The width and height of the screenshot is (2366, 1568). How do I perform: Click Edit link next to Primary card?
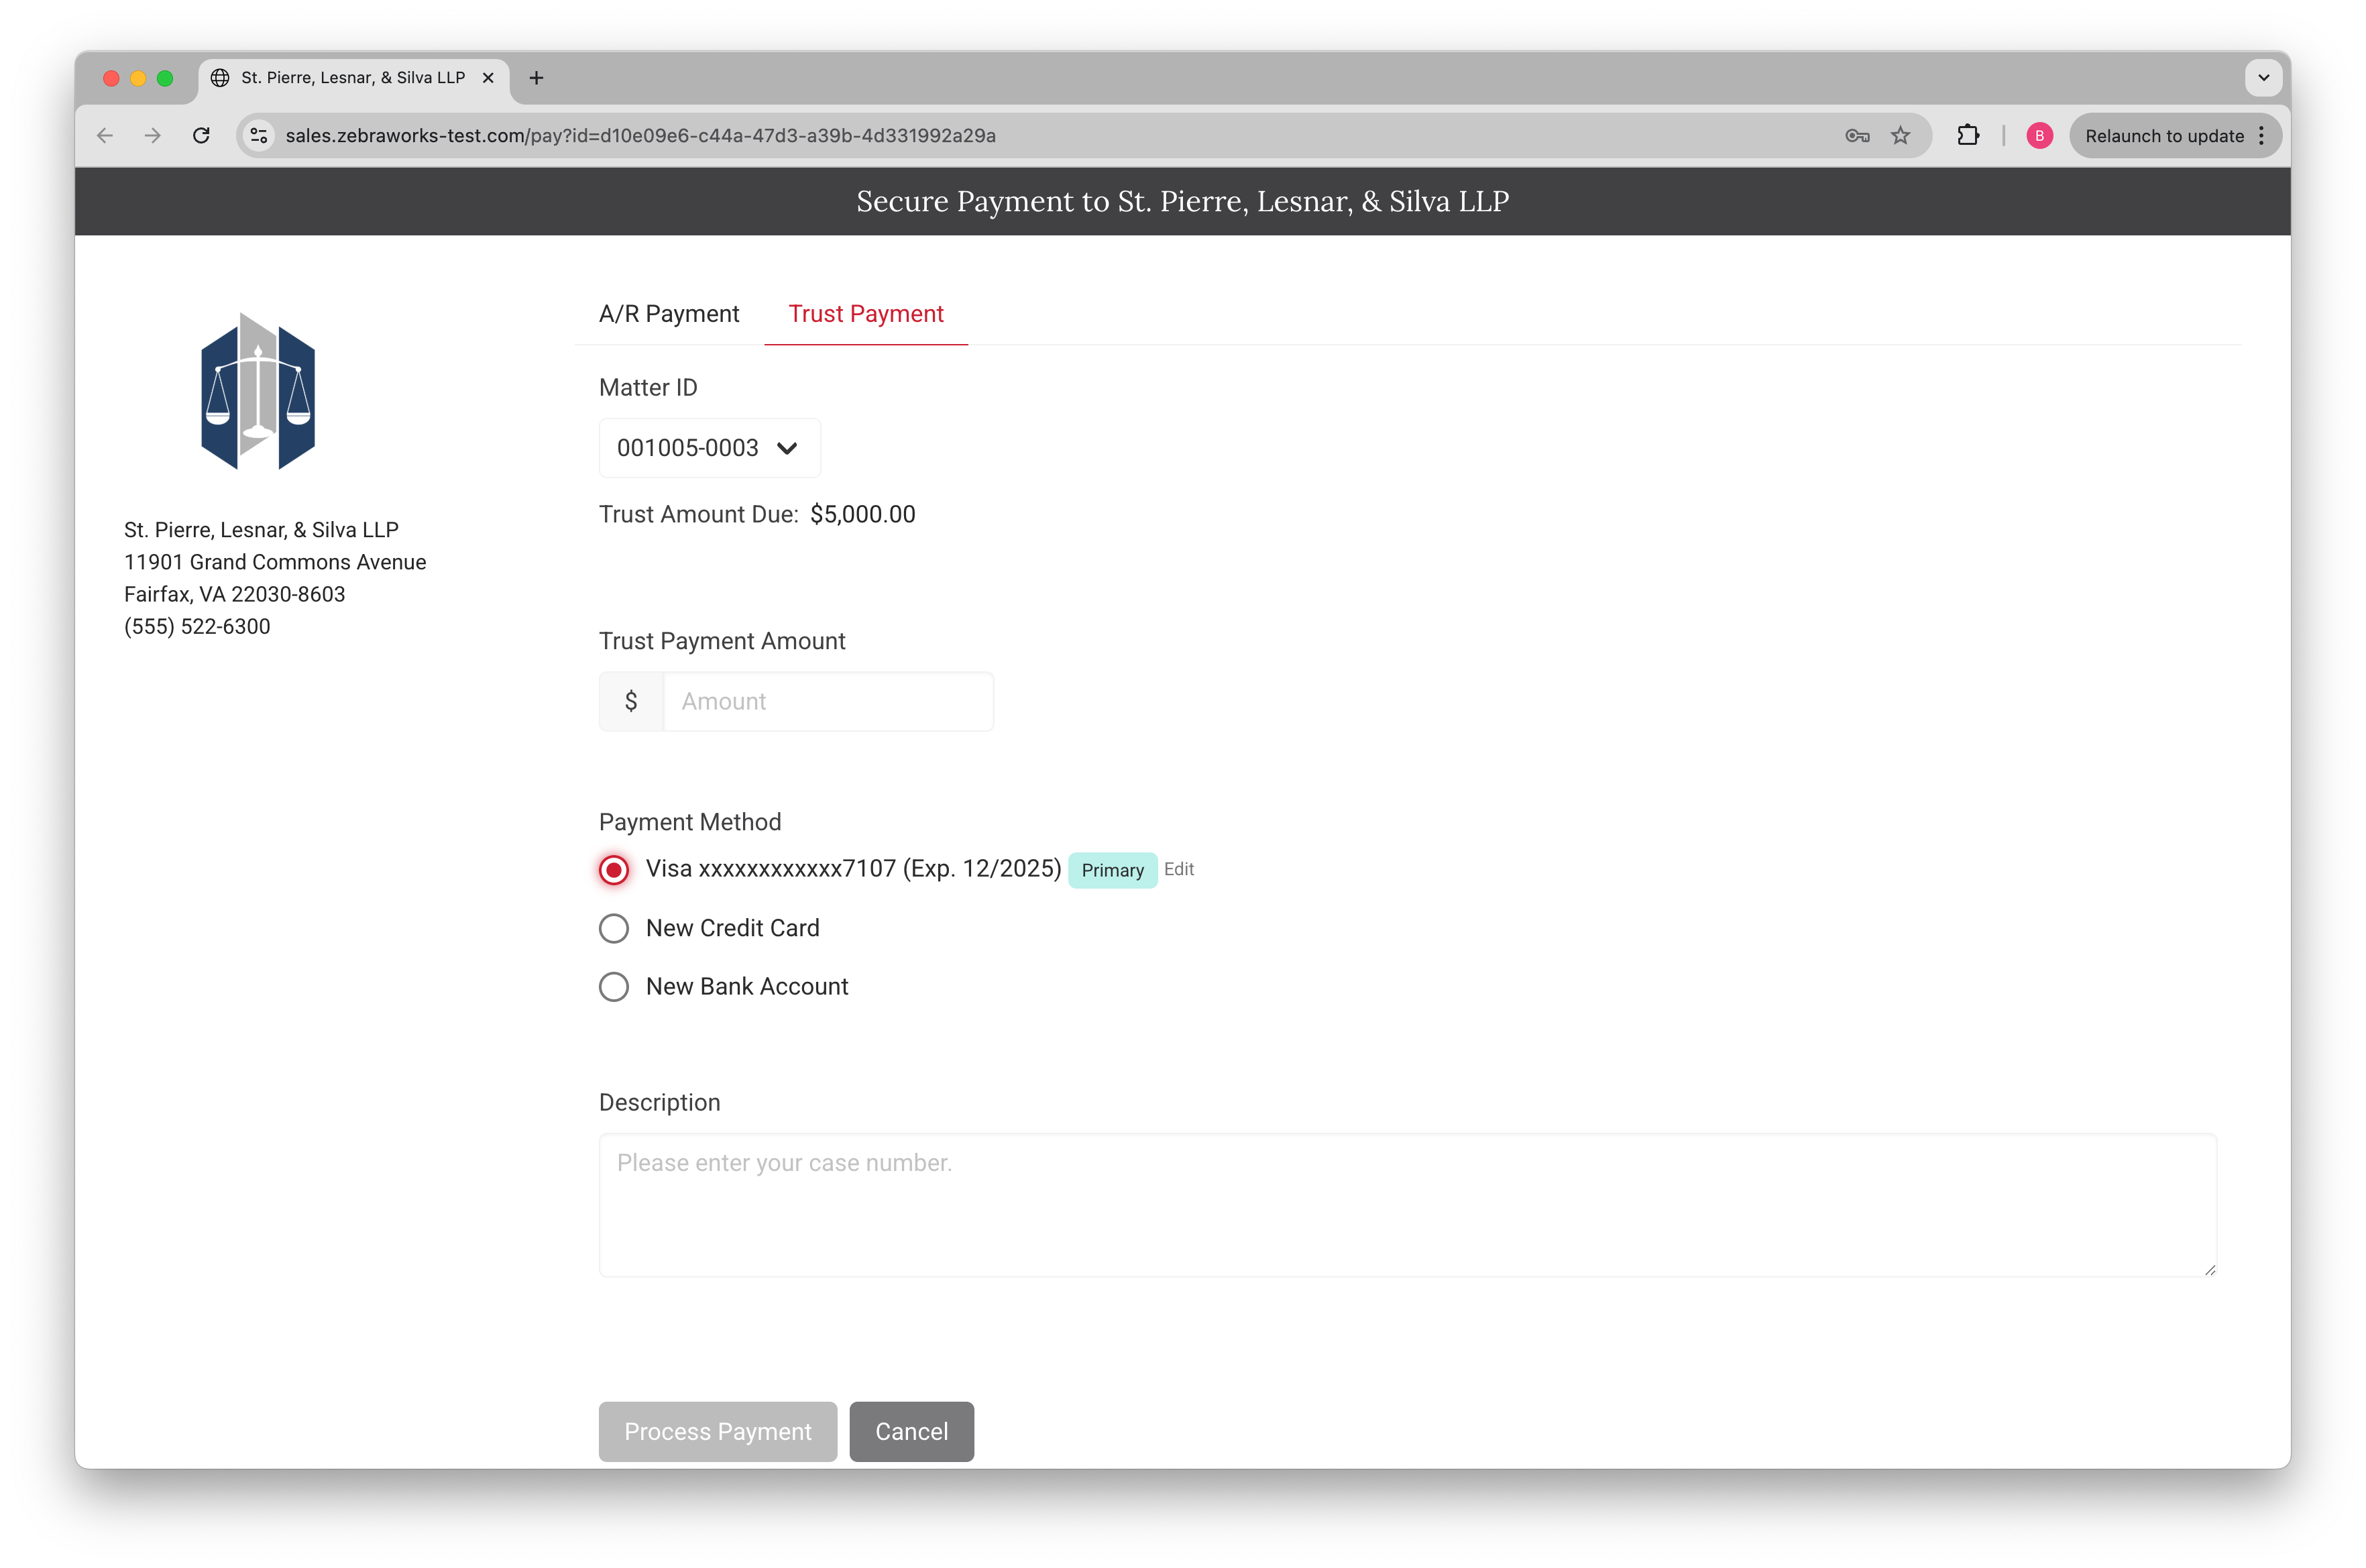coord(1179,869)
